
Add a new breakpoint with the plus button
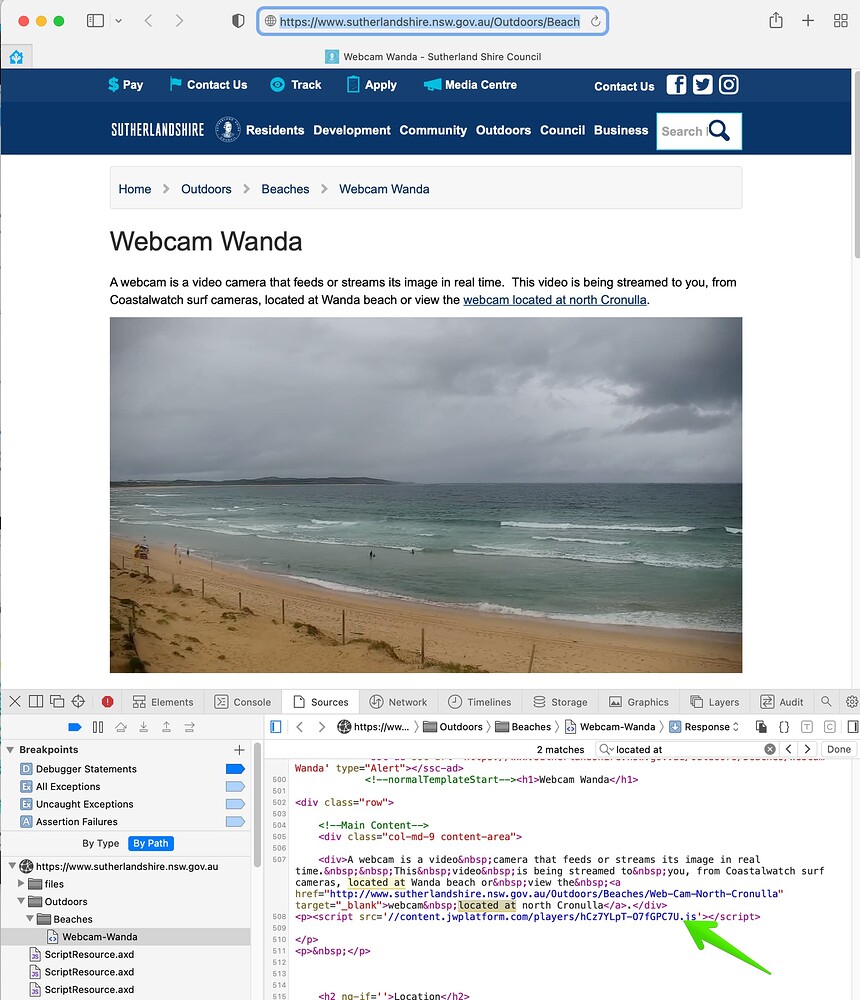point(239,750)
